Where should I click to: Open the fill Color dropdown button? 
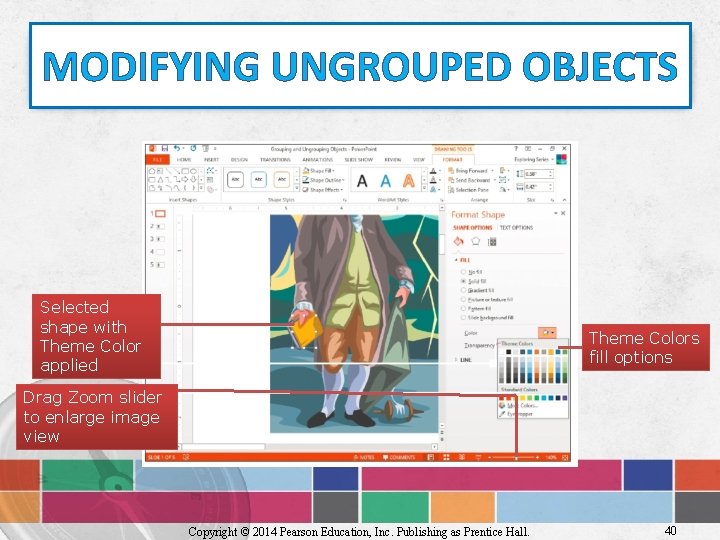point(547,332)
